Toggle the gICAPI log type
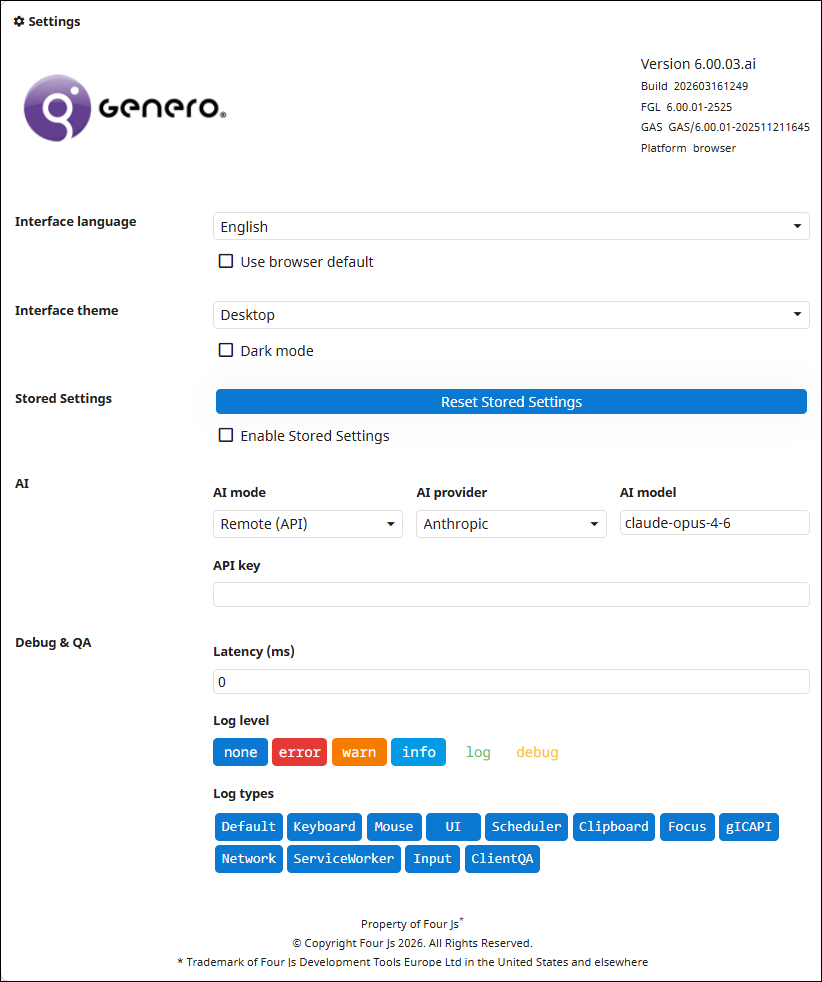Screen dimensions: 822x982 [748, 827]
